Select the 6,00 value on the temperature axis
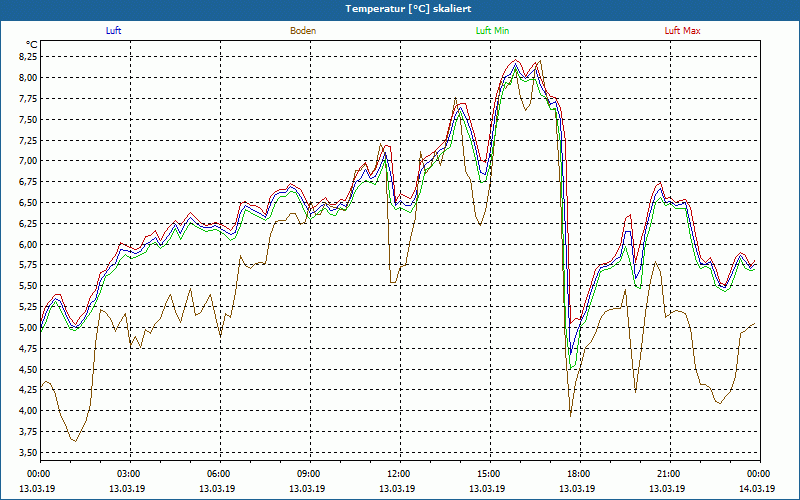Image resolution: width=800 pixels, height=500 pixels. coord(28,244)
